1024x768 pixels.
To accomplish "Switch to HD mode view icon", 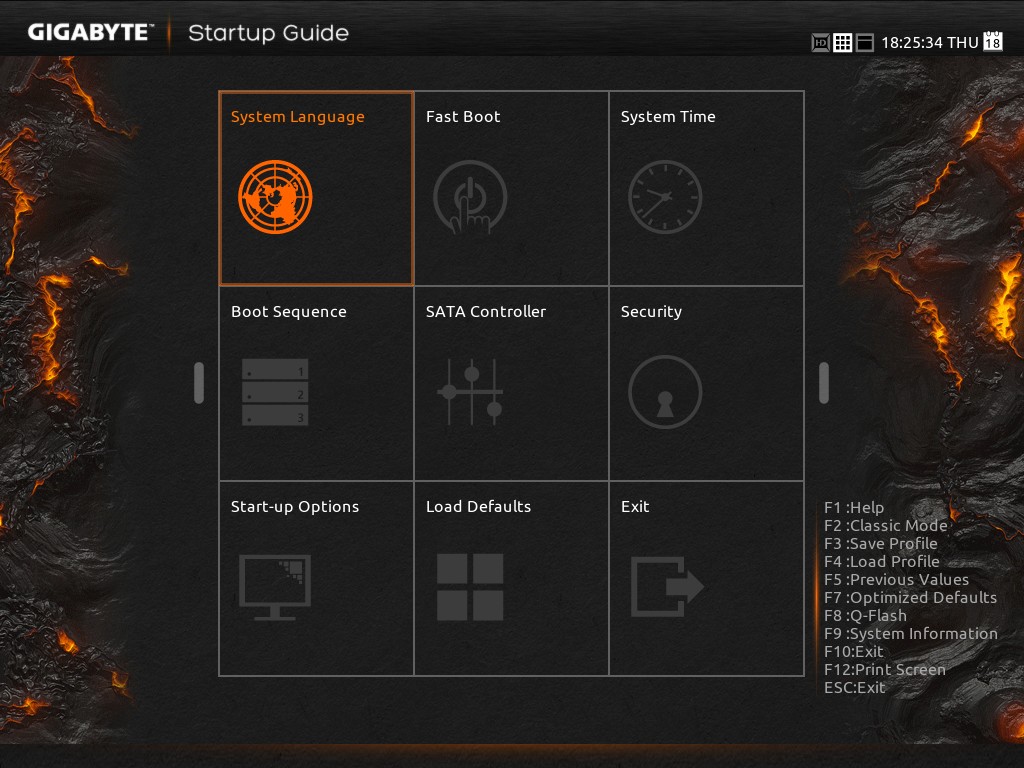I will (821, 43).
